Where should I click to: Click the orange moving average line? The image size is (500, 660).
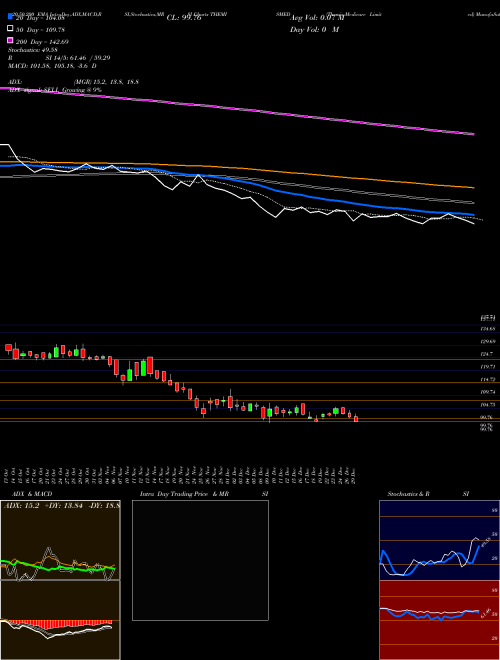click(237, 168)
